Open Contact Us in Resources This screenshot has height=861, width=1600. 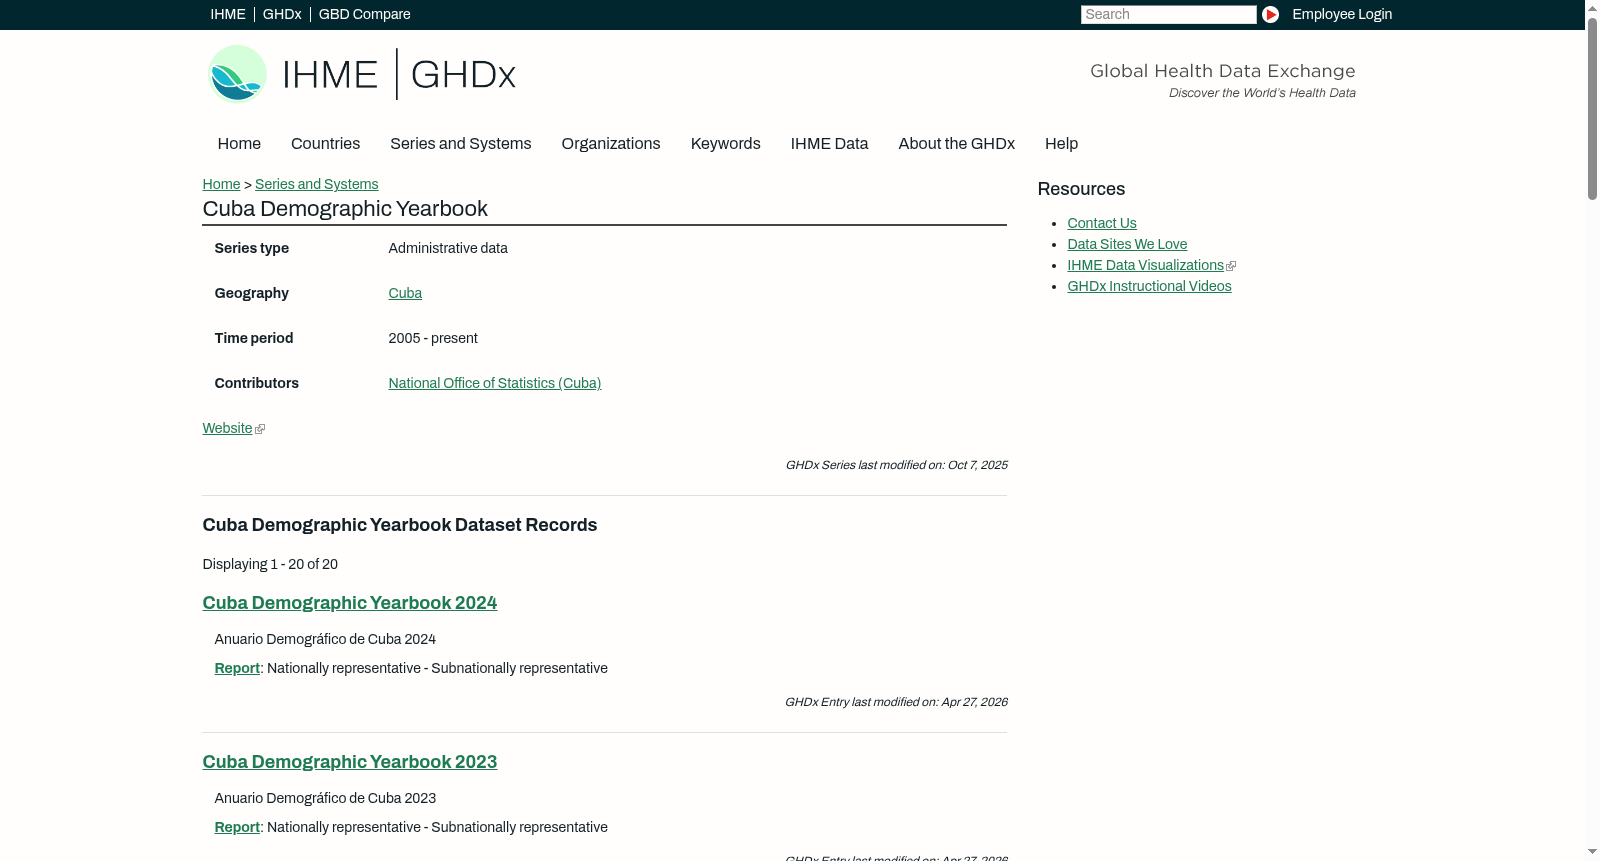coord(1101,223)
